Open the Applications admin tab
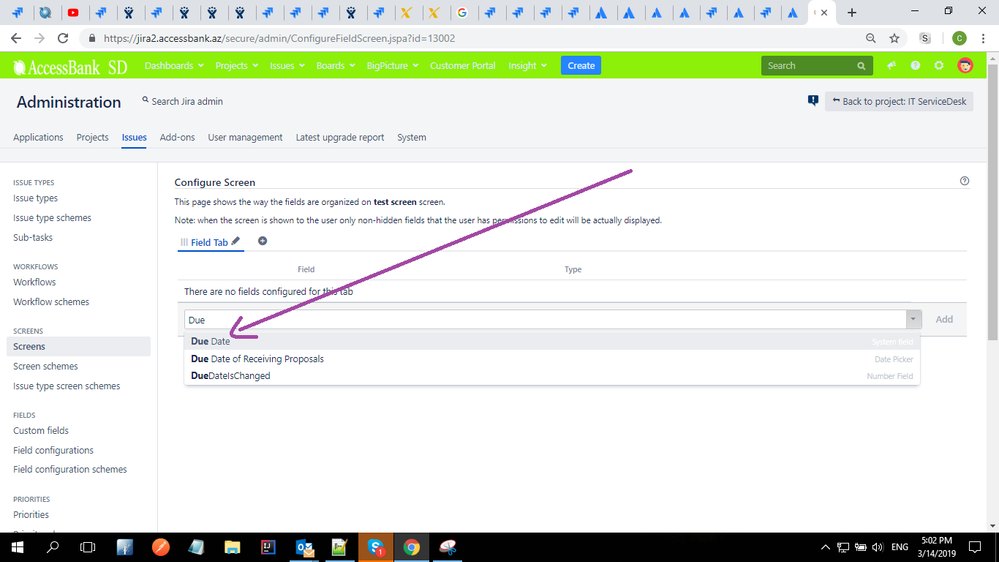 pos(38,137)
